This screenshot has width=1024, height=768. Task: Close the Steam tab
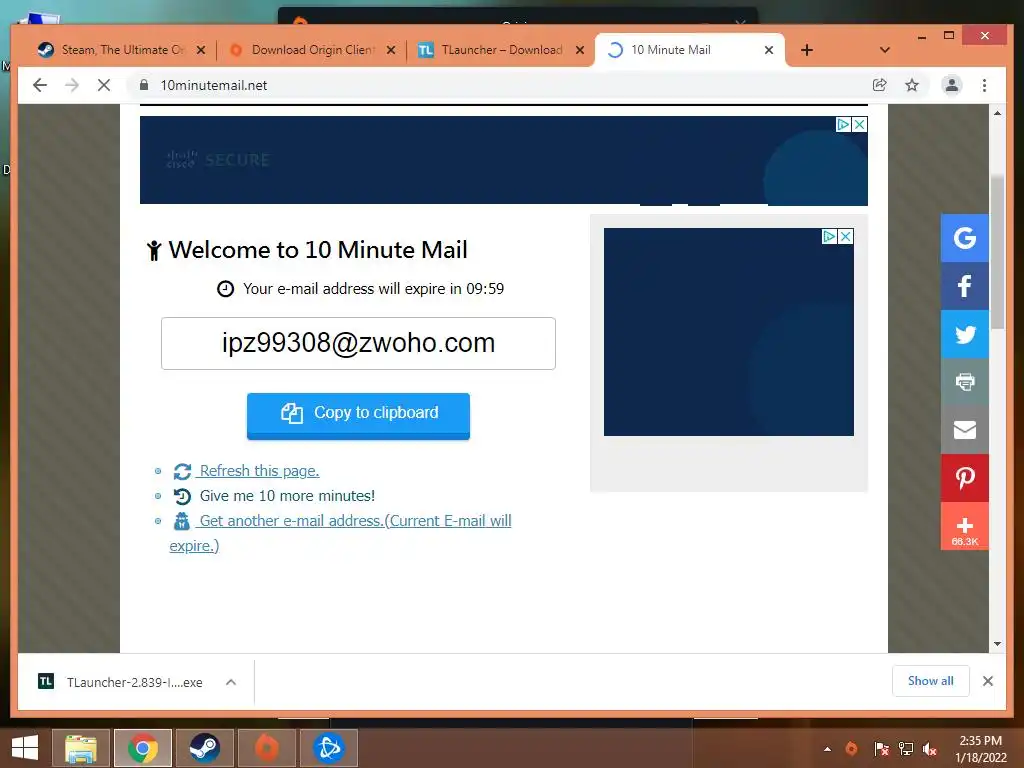(200, 50)
